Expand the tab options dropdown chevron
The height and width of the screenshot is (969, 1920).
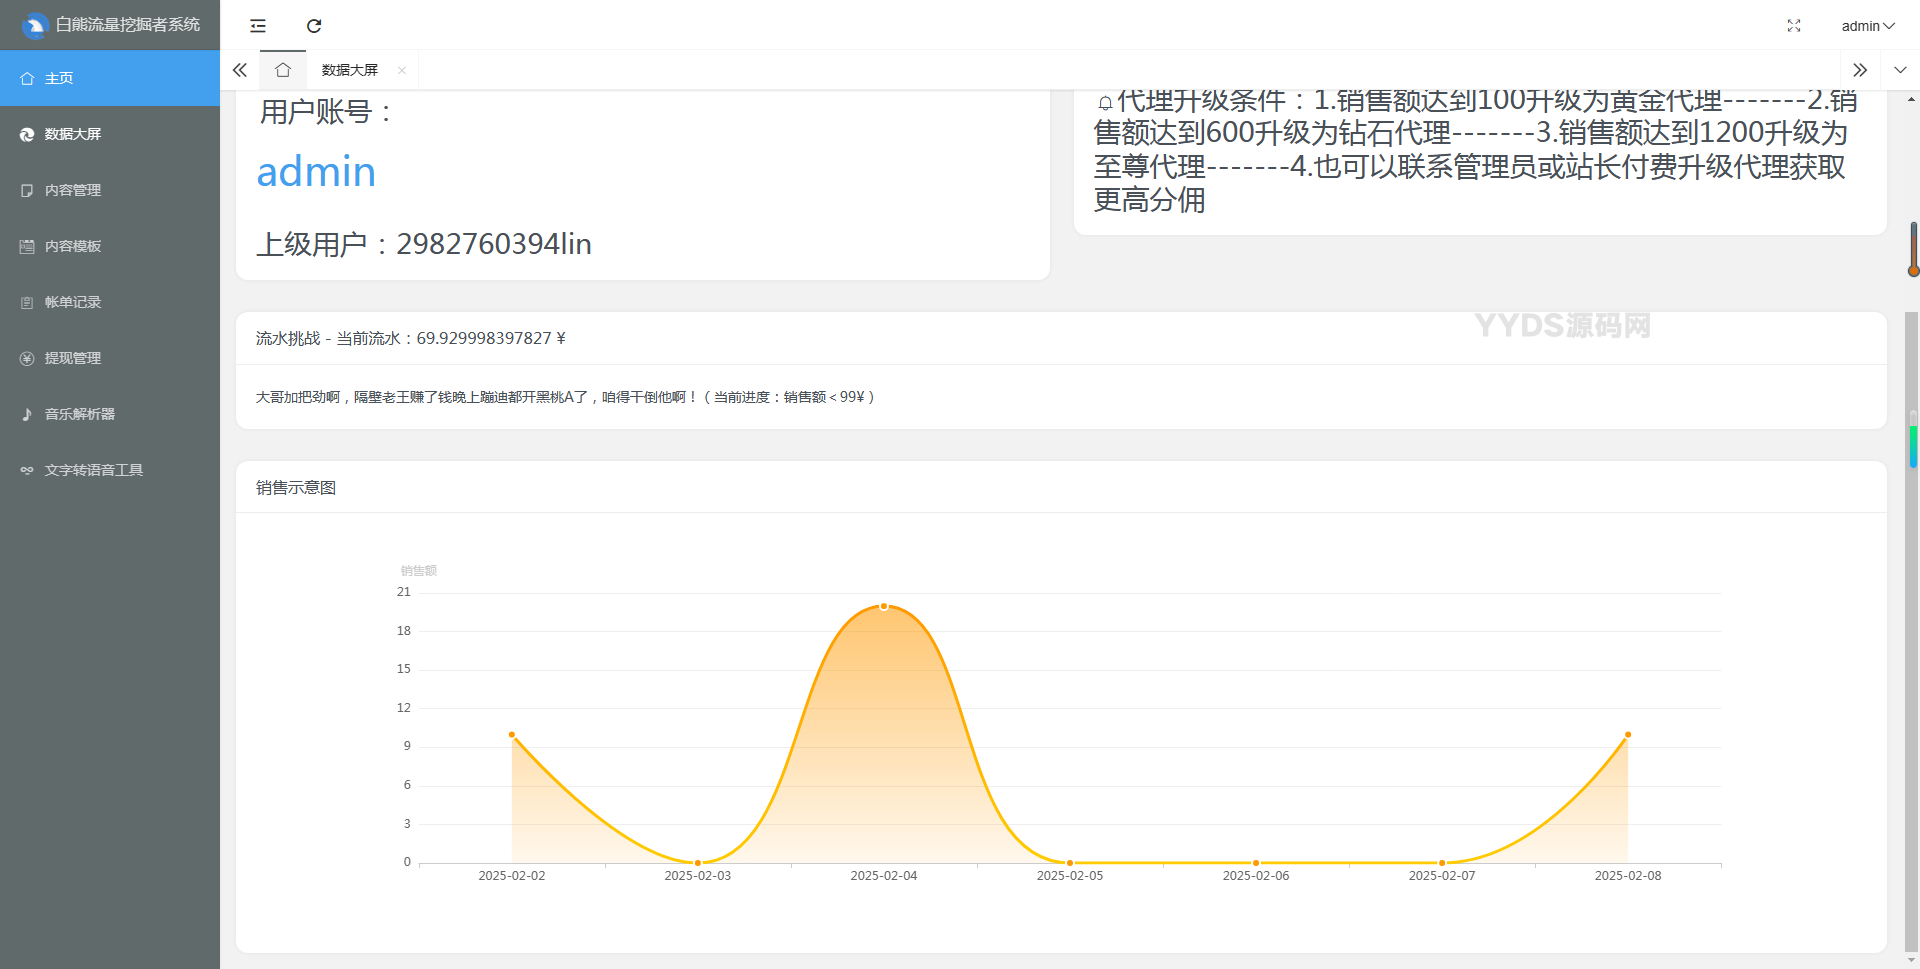(1900, 70)
